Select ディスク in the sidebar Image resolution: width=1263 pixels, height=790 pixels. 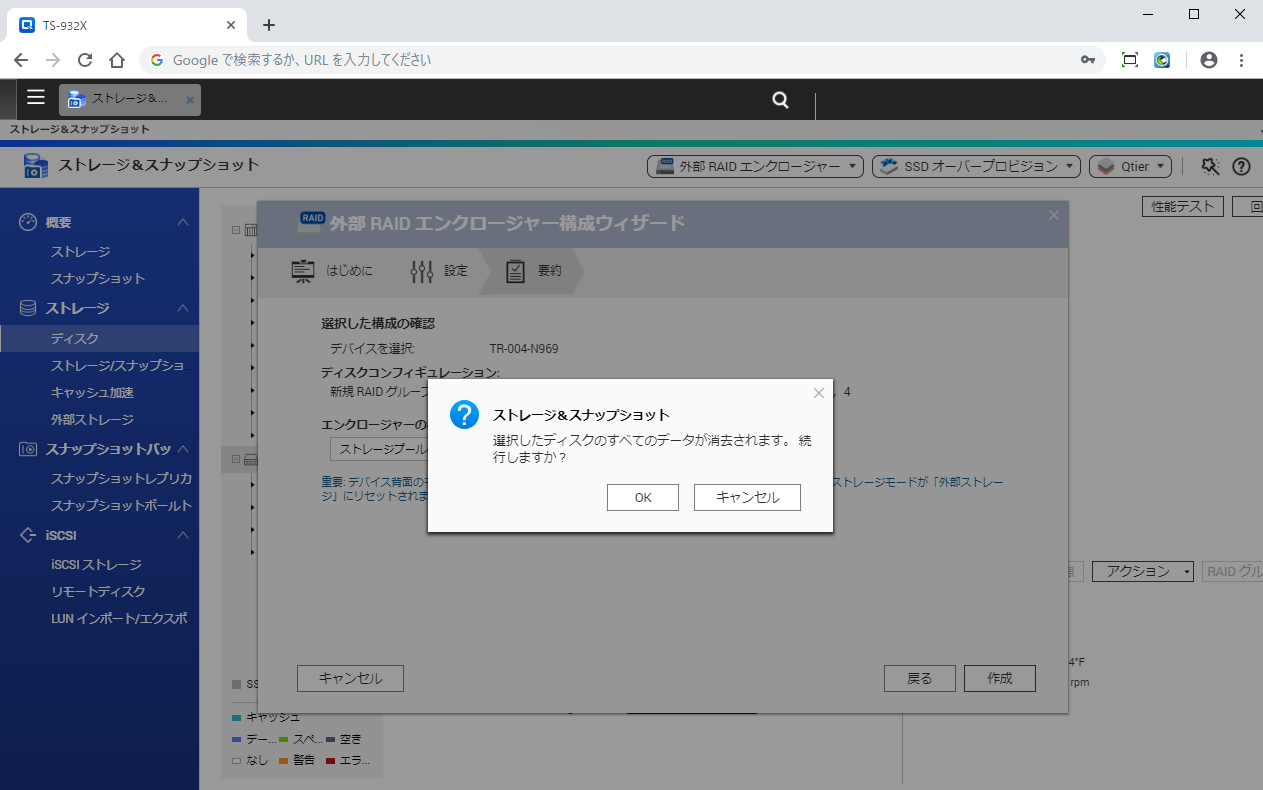[75, 339]
